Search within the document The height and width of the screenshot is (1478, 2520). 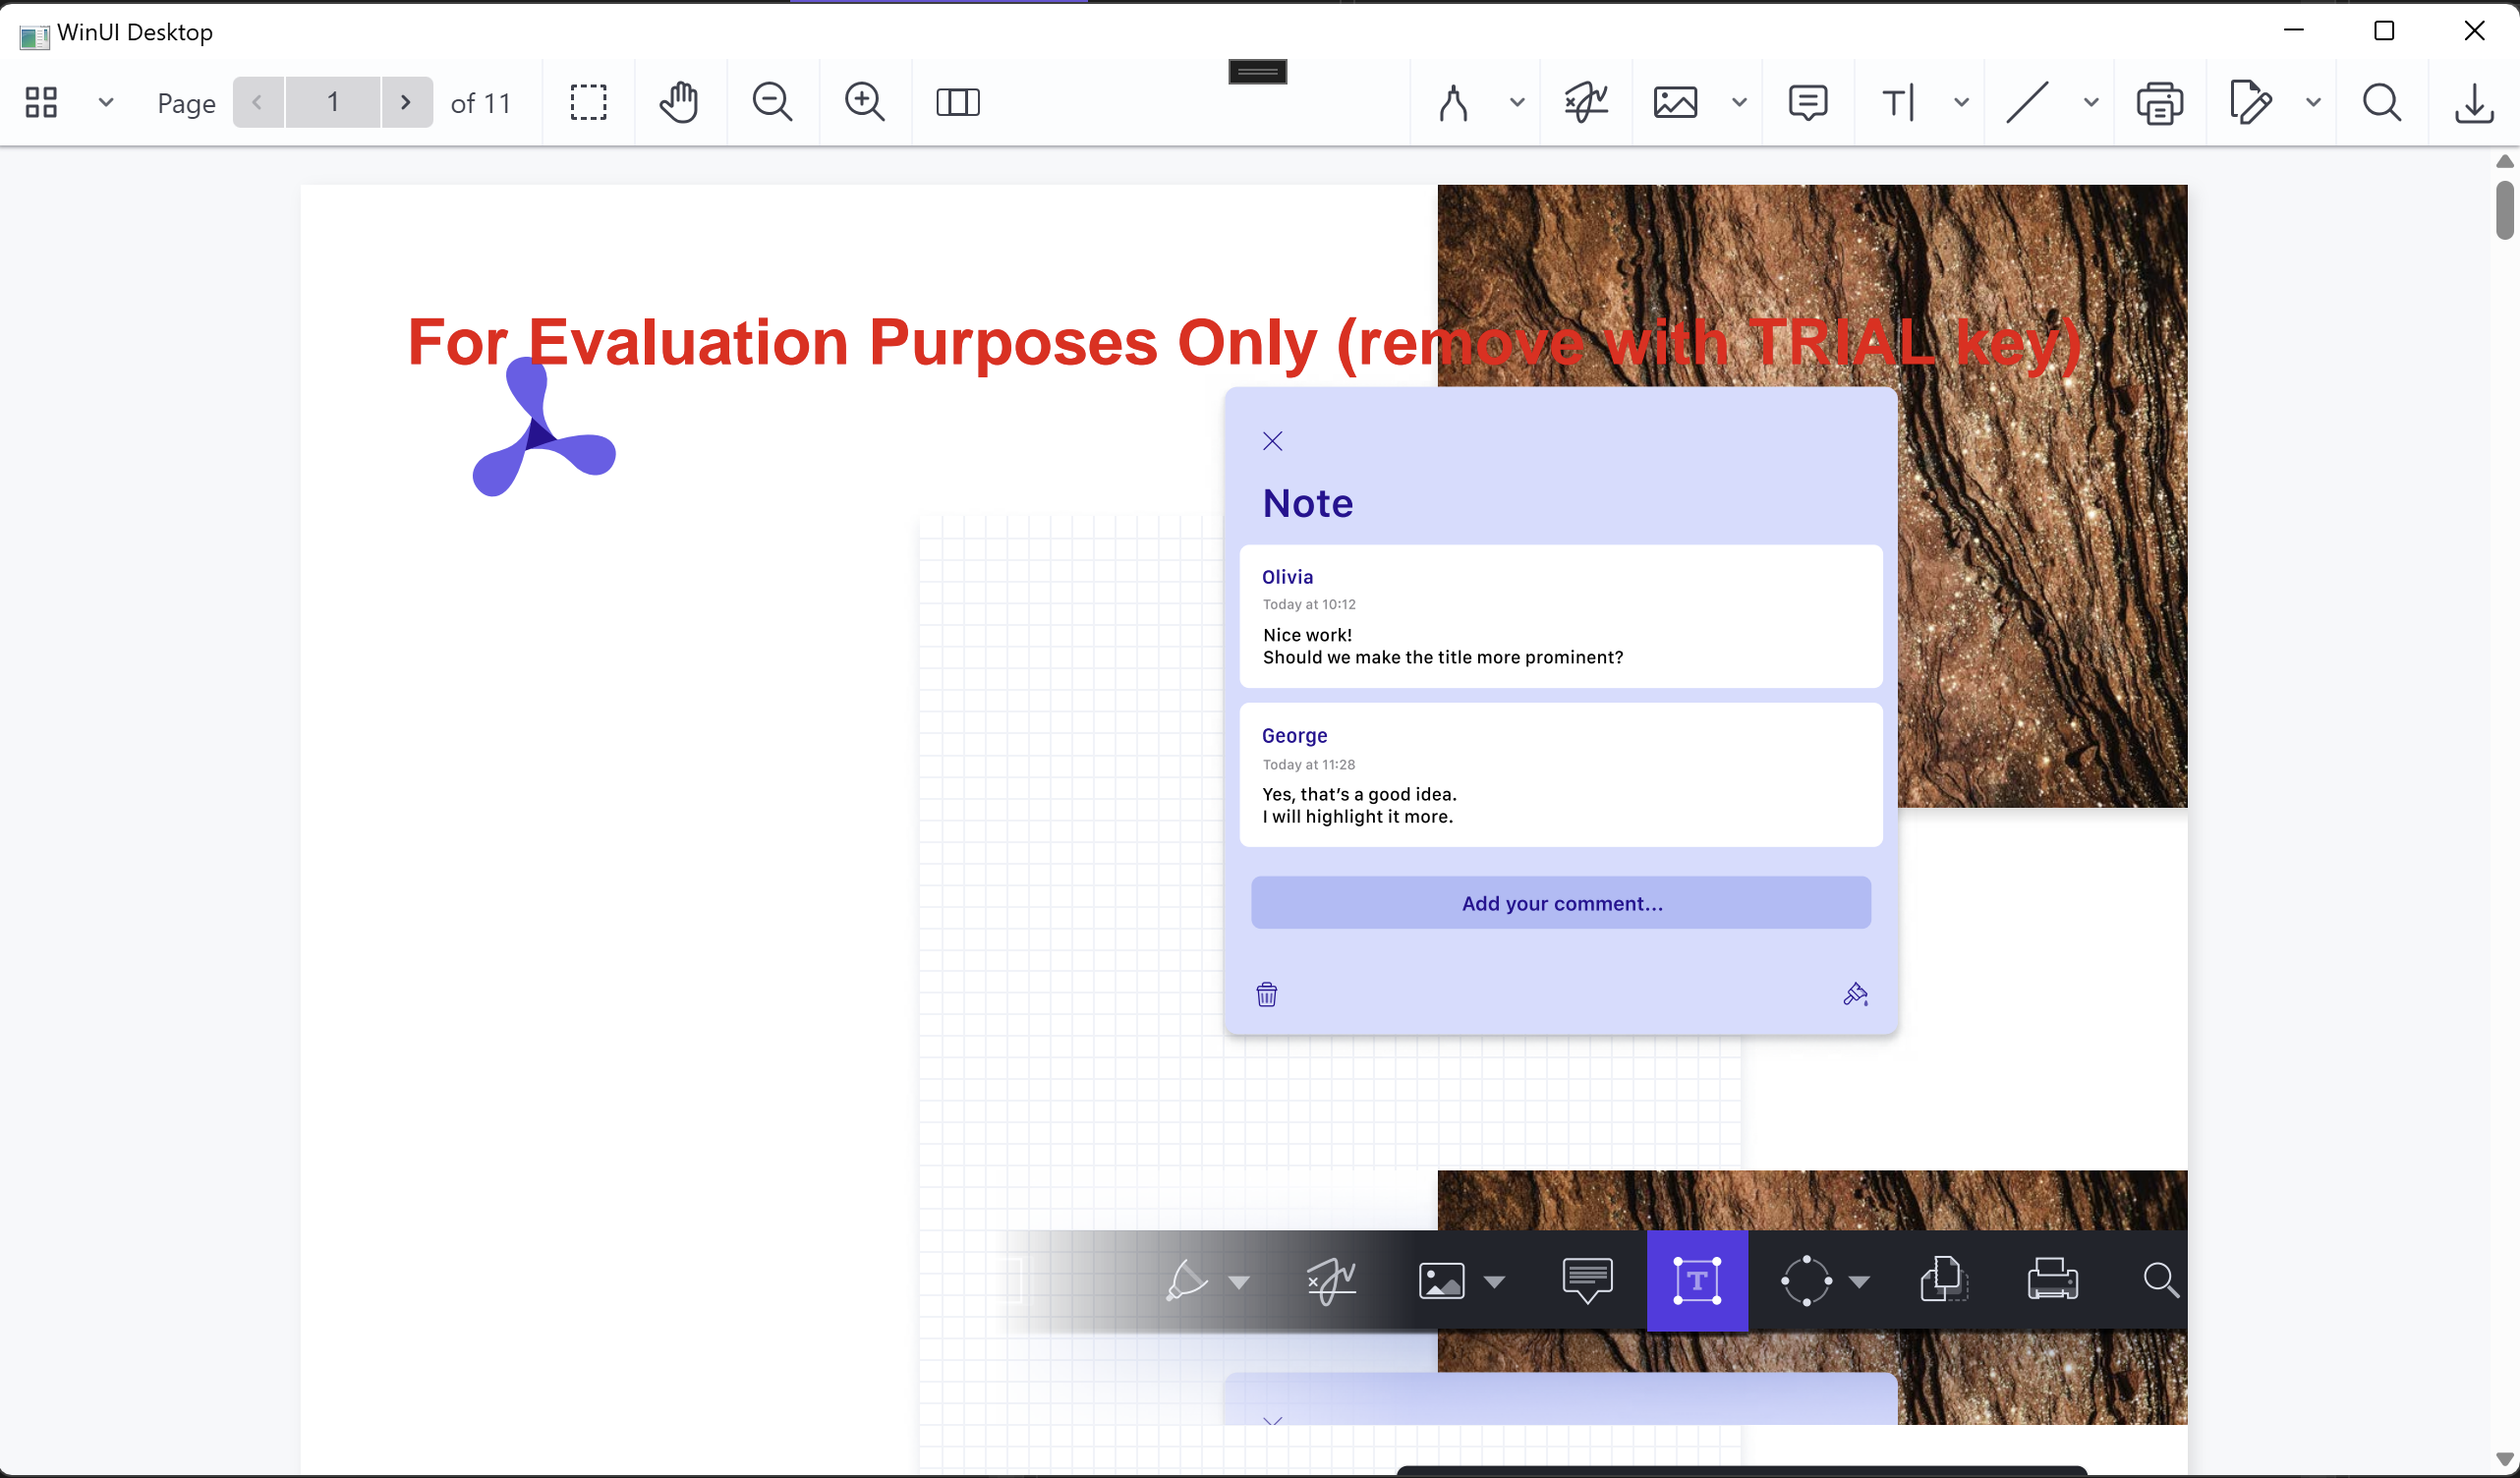2382,101
